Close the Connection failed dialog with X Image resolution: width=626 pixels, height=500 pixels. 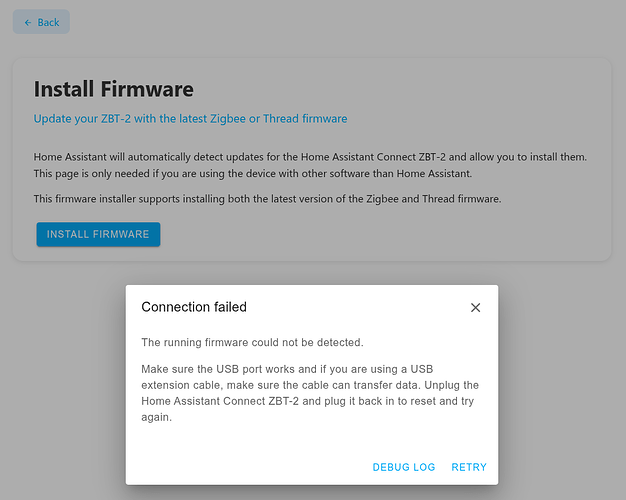tap(475, 307)
